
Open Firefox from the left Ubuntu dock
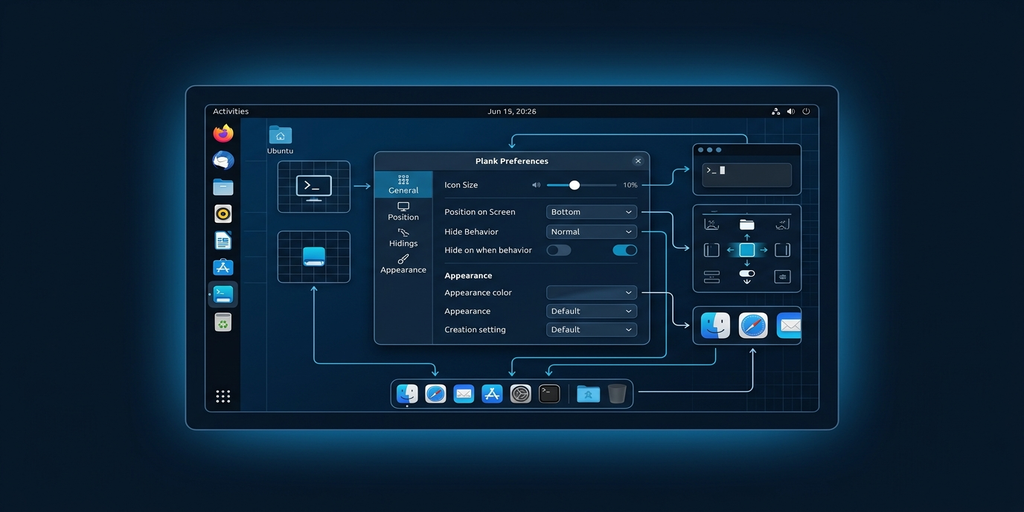tap(223, 133)
